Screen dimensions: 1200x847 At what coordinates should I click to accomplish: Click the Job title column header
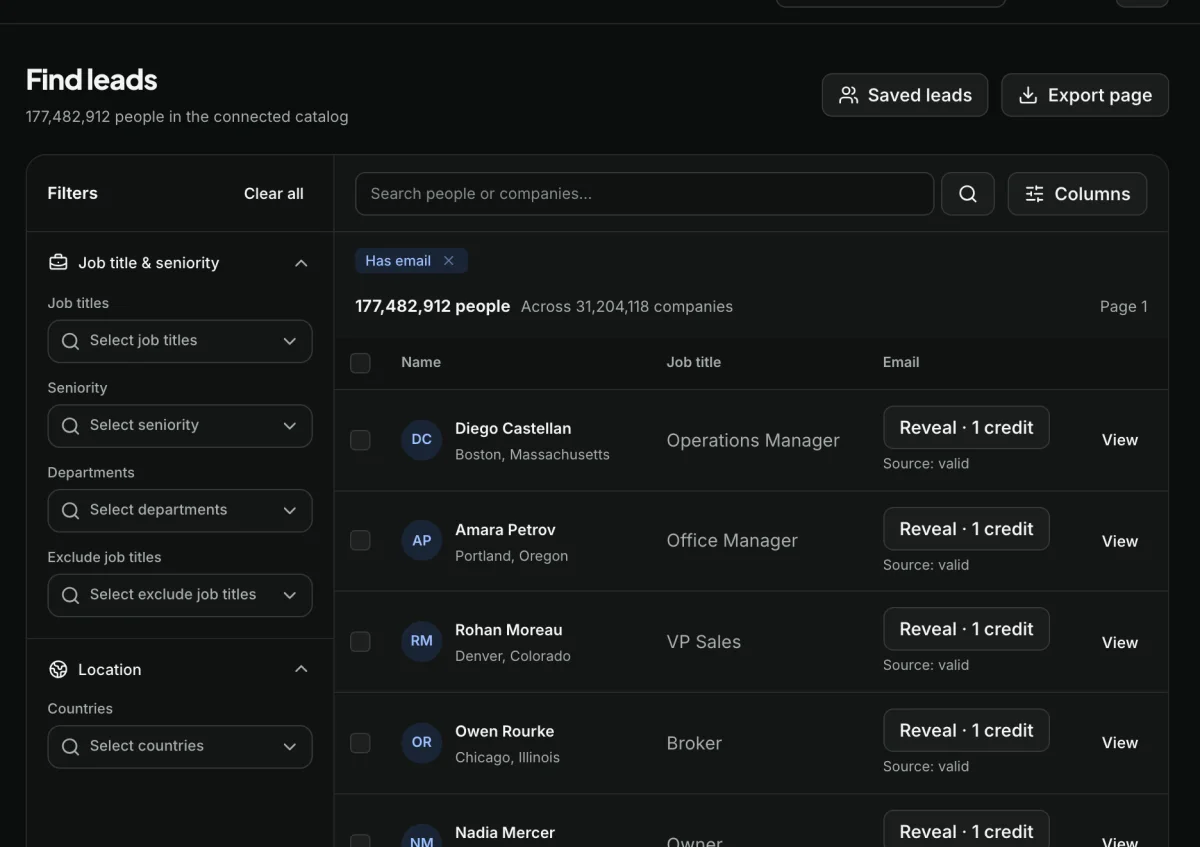point(694,363)
